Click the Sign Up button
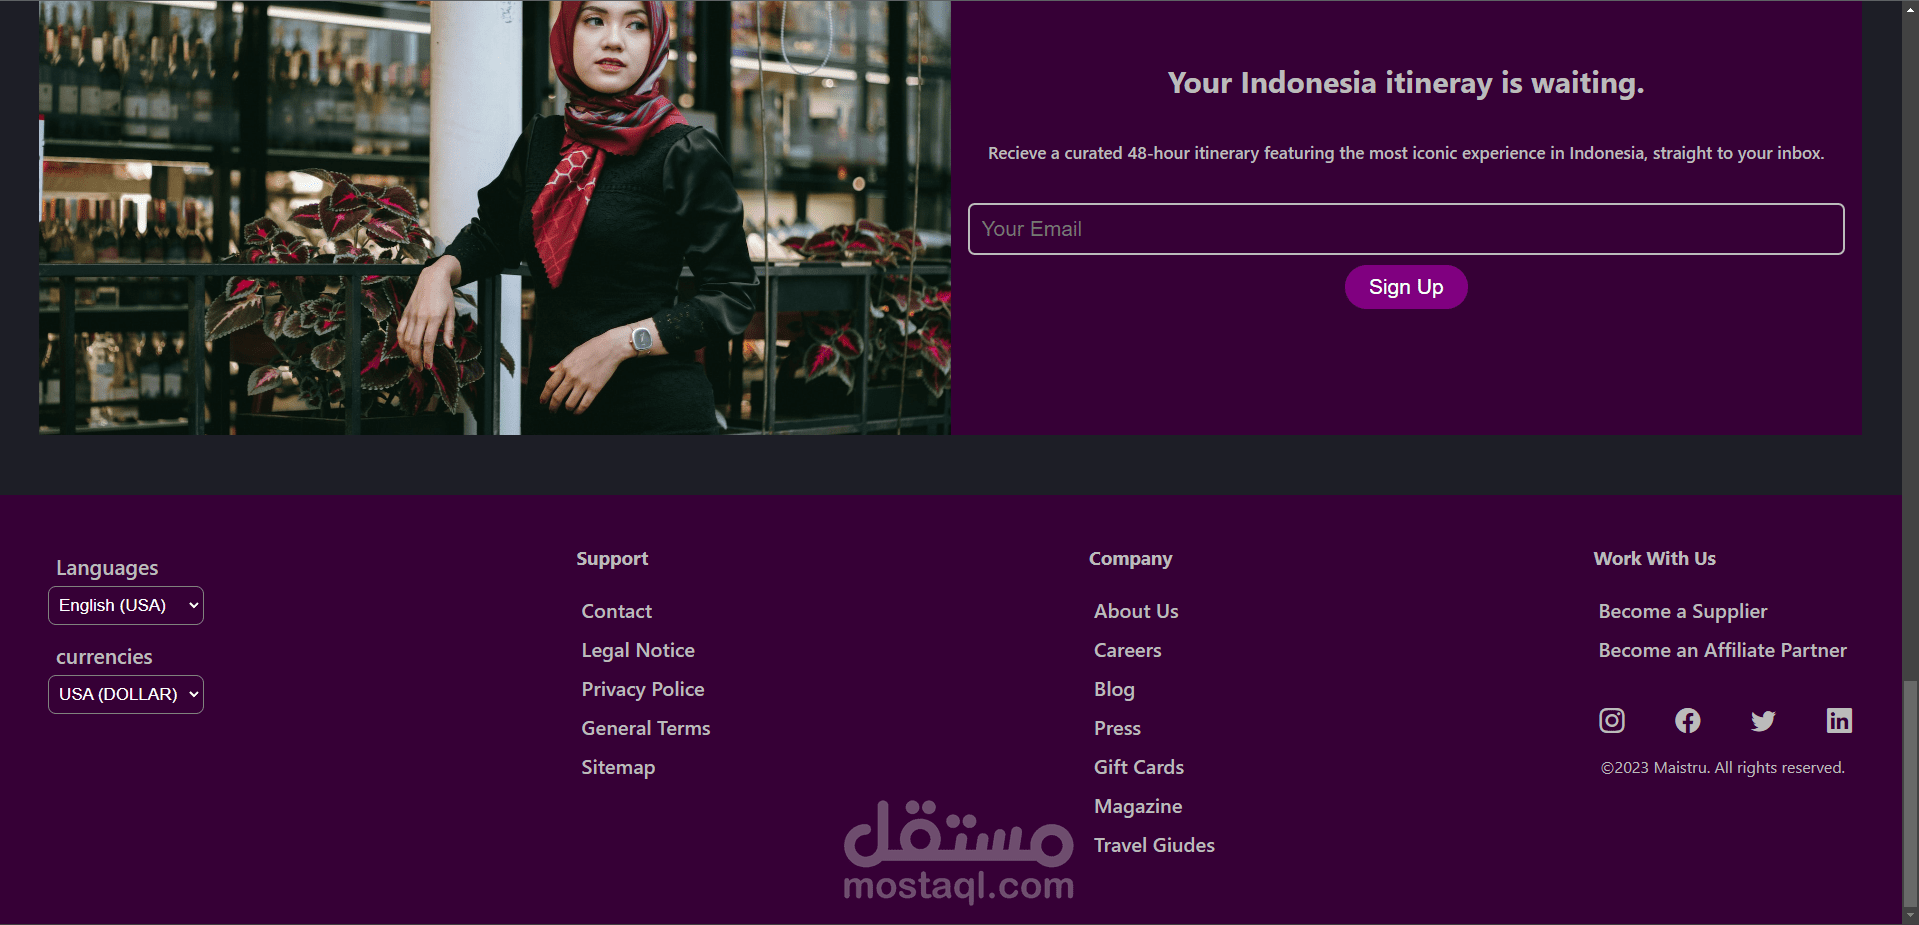The width and height of the screenshot is (1919, 925). click(1406, 287)
